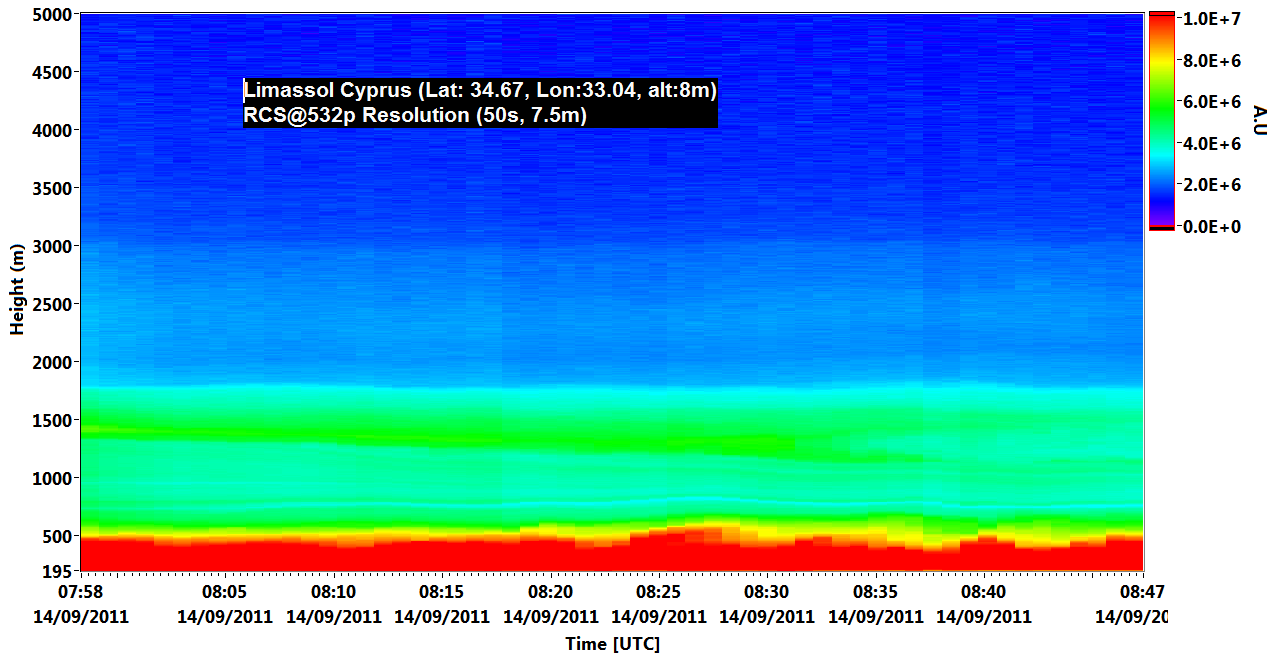Click the Limassol Cyprus location annotation text
The height and width of the screenshot is (665, 1279).
(x=480, y=91)
